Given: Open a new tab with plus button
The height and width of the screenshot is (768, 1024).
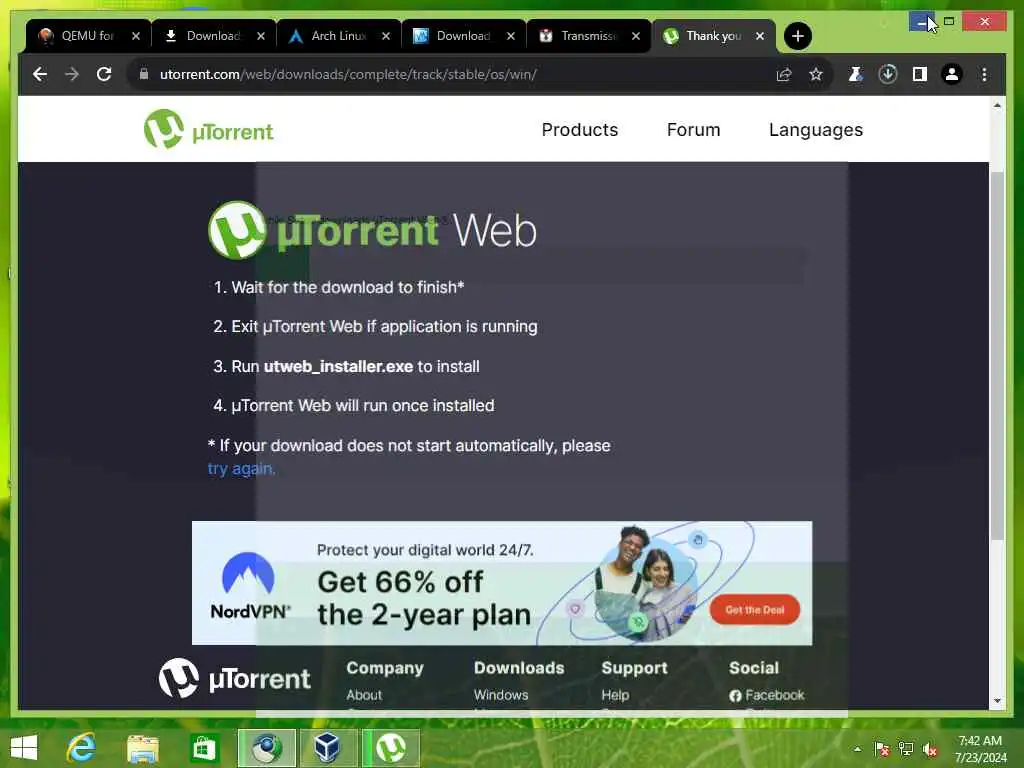Looking at the screenshot, I should tap(797, 36).
